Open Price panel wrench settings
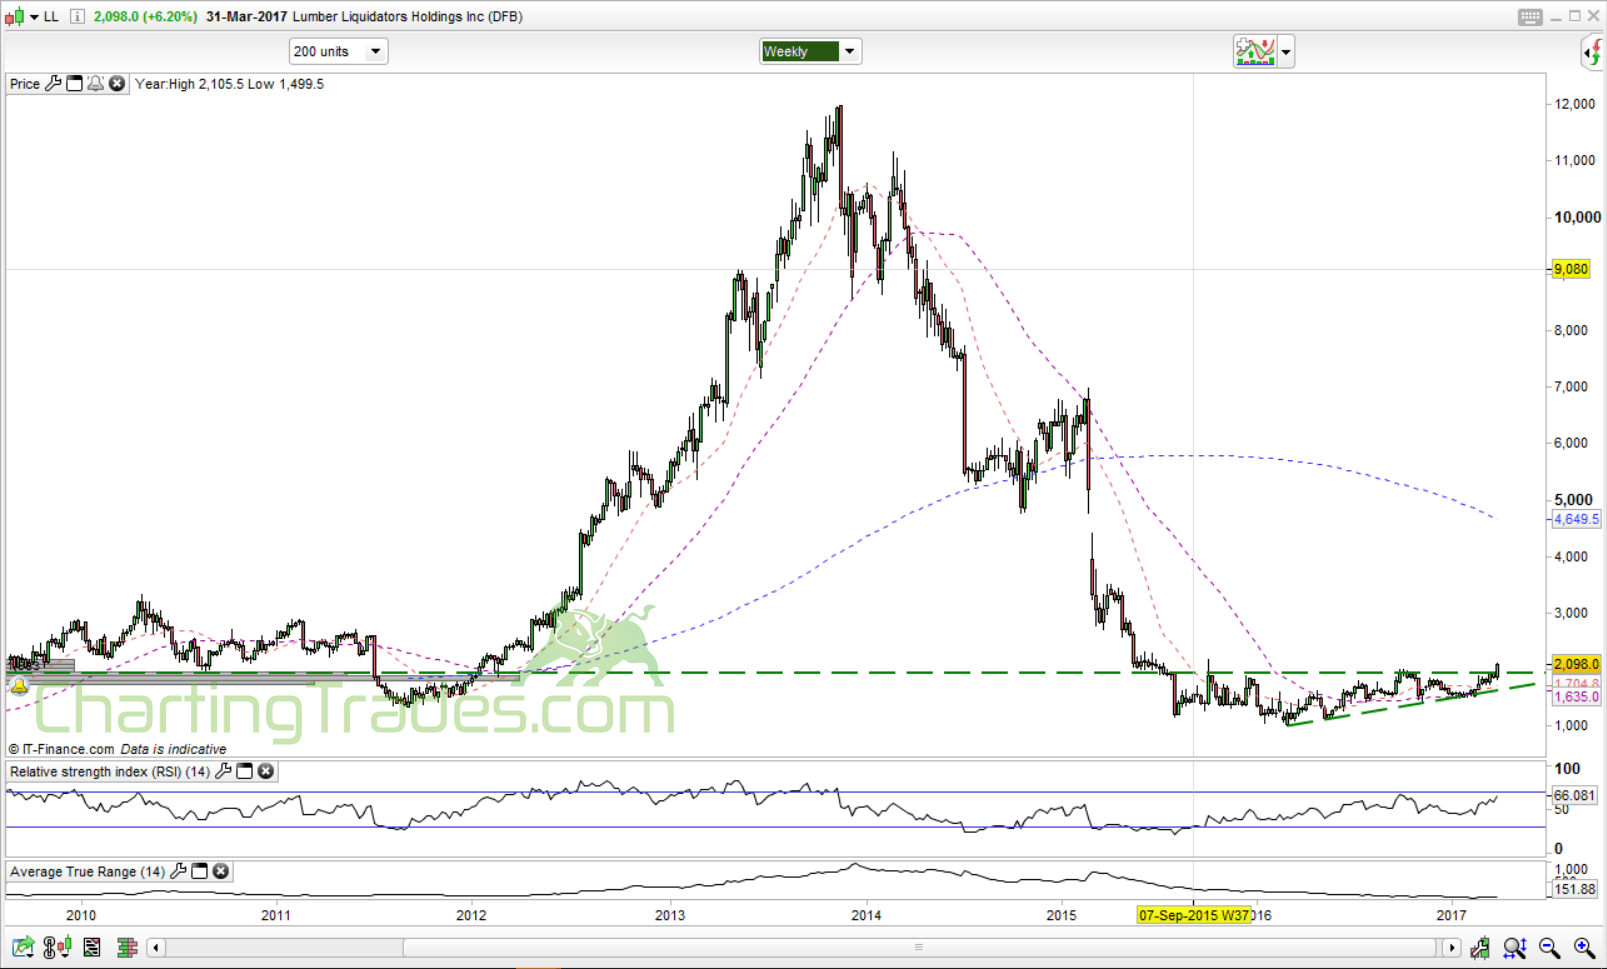 [x=54, y=84]
